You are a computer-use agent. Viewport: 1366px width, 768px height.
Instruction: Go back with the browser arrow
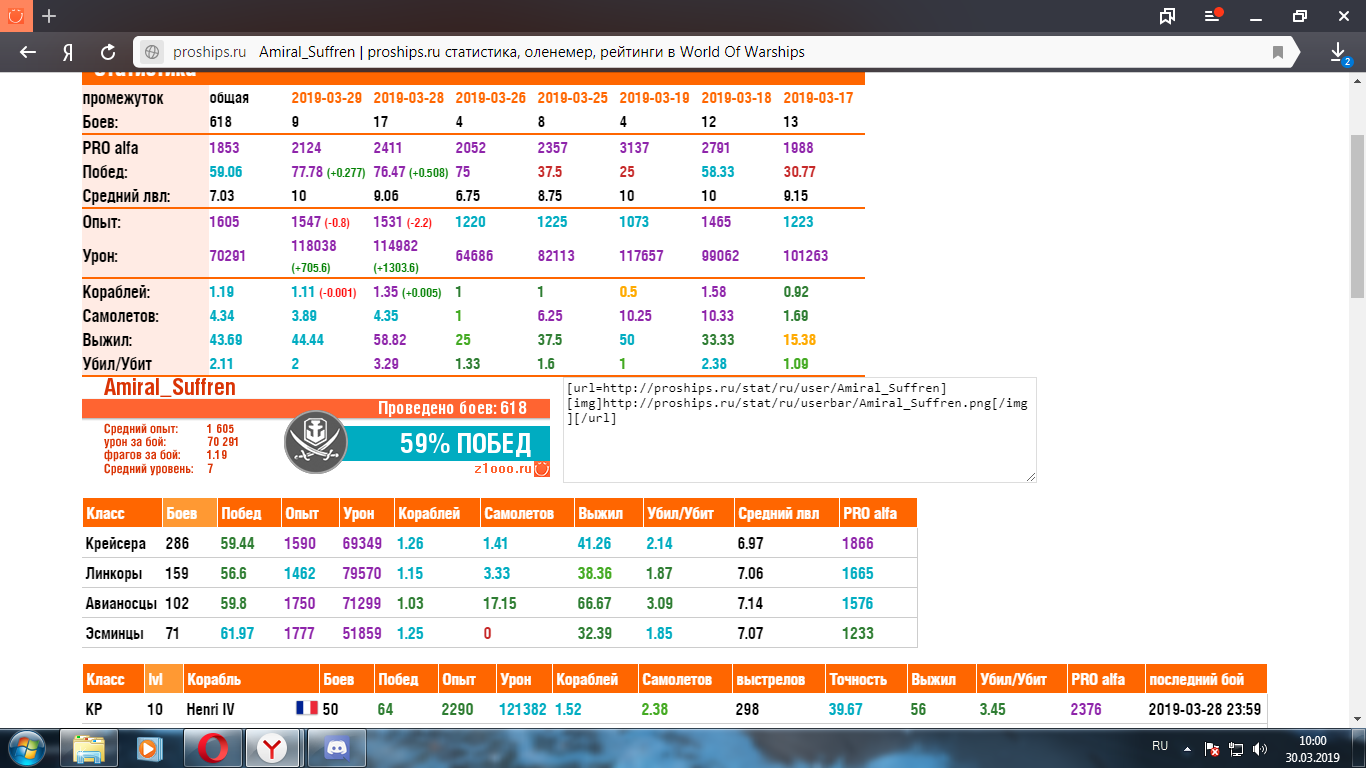point(28,52)
